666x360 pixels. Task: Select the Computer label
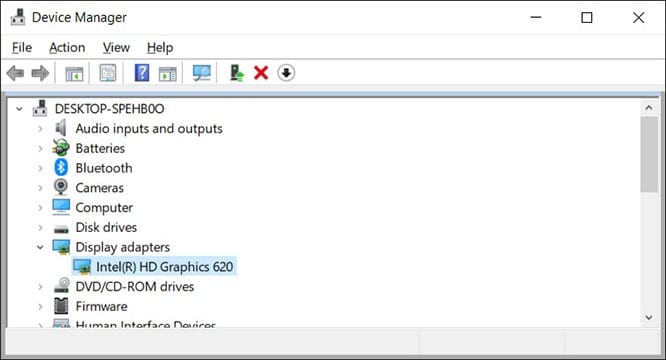pos(104,208)
